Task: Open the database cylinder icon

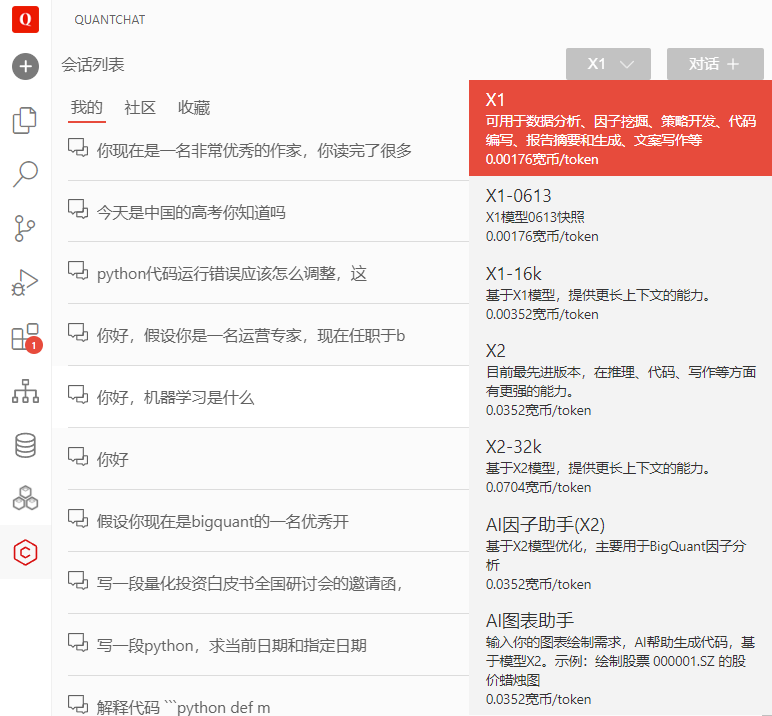Action: pos(25,445)
